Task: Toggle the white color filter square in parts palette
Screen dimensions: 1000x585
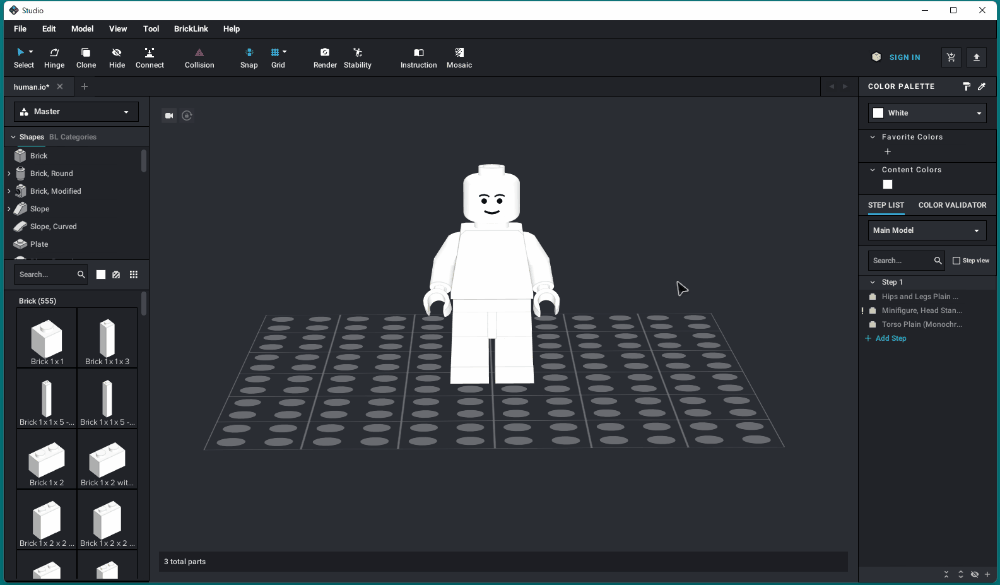Action: (101, 274)
